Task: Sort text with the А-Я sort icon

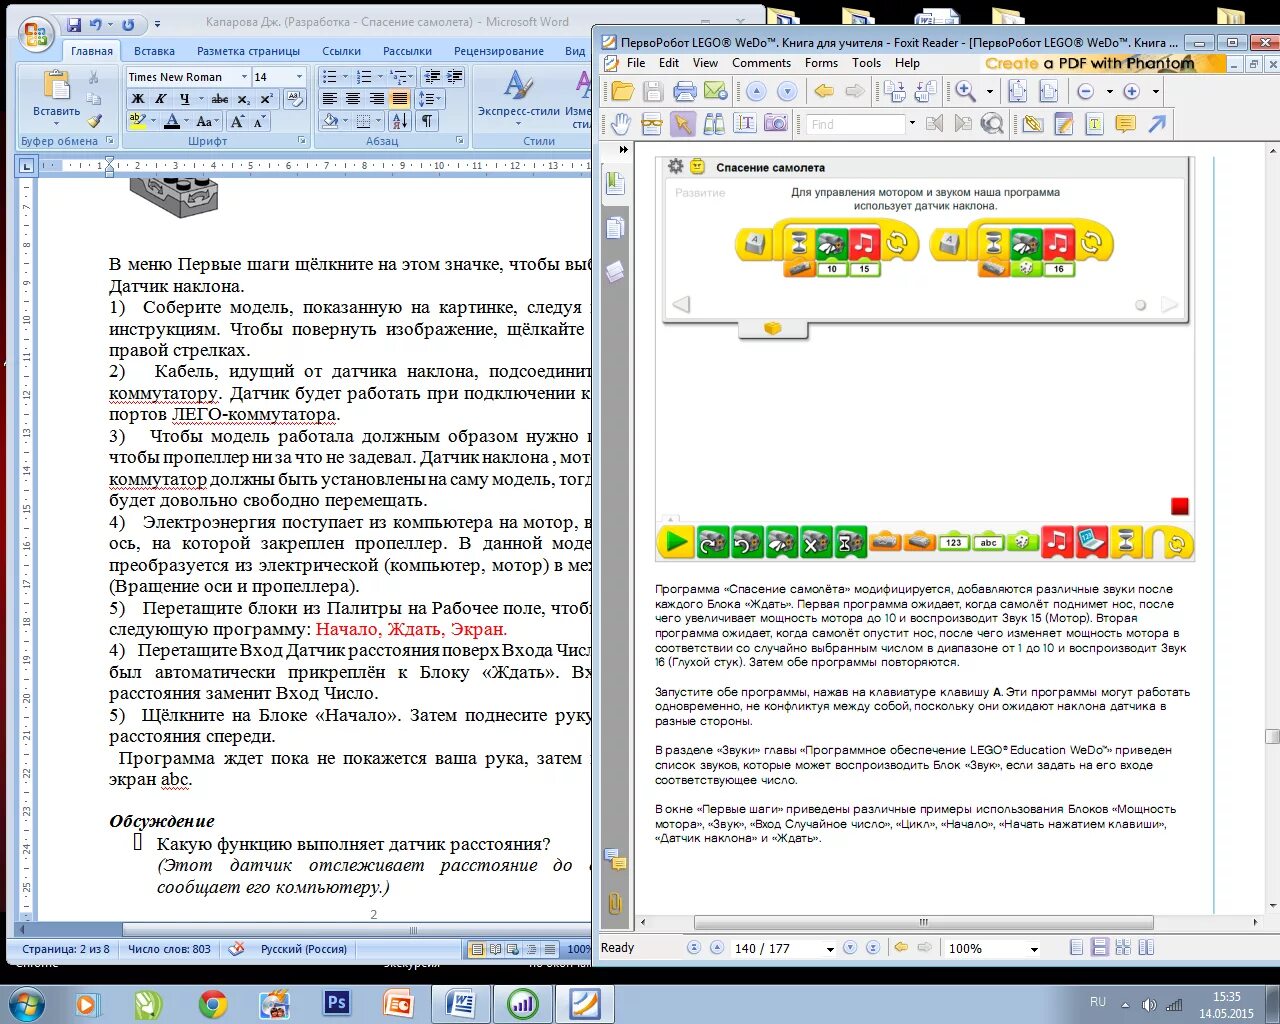Action: pyautogui.click(x=400, y=121)
